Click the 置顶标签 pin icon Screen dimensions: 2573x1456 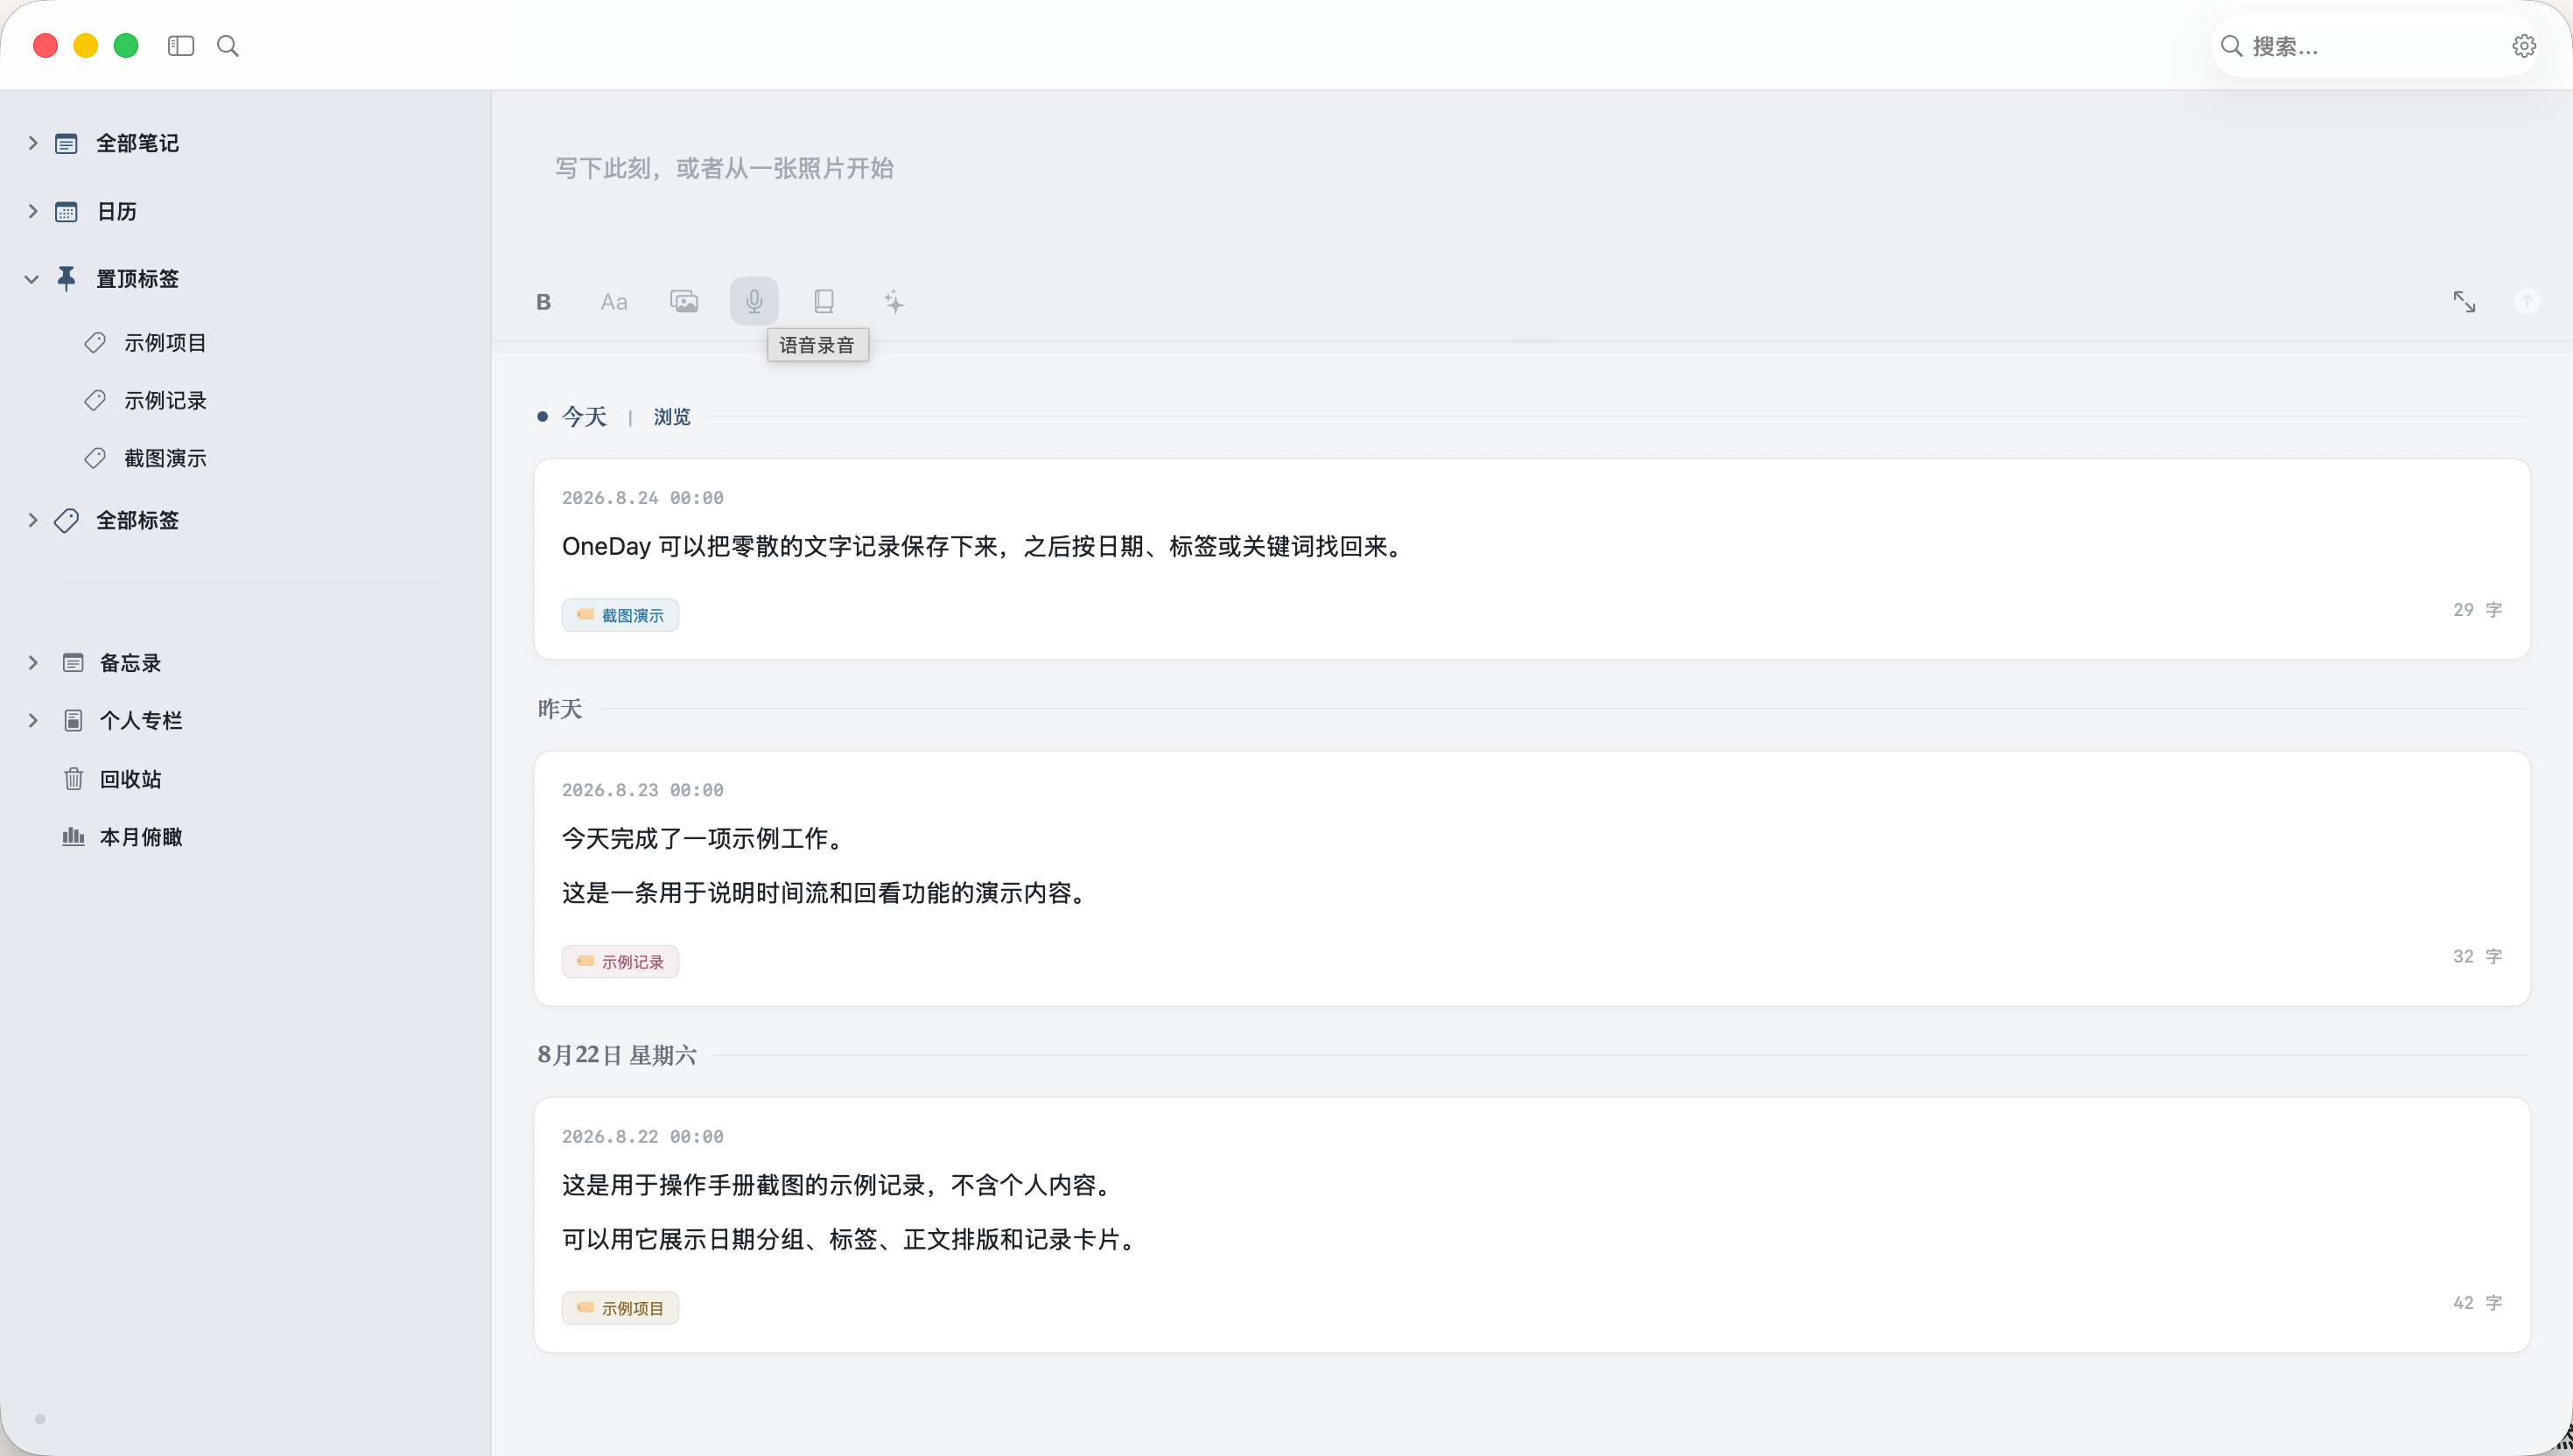(66, 279)
